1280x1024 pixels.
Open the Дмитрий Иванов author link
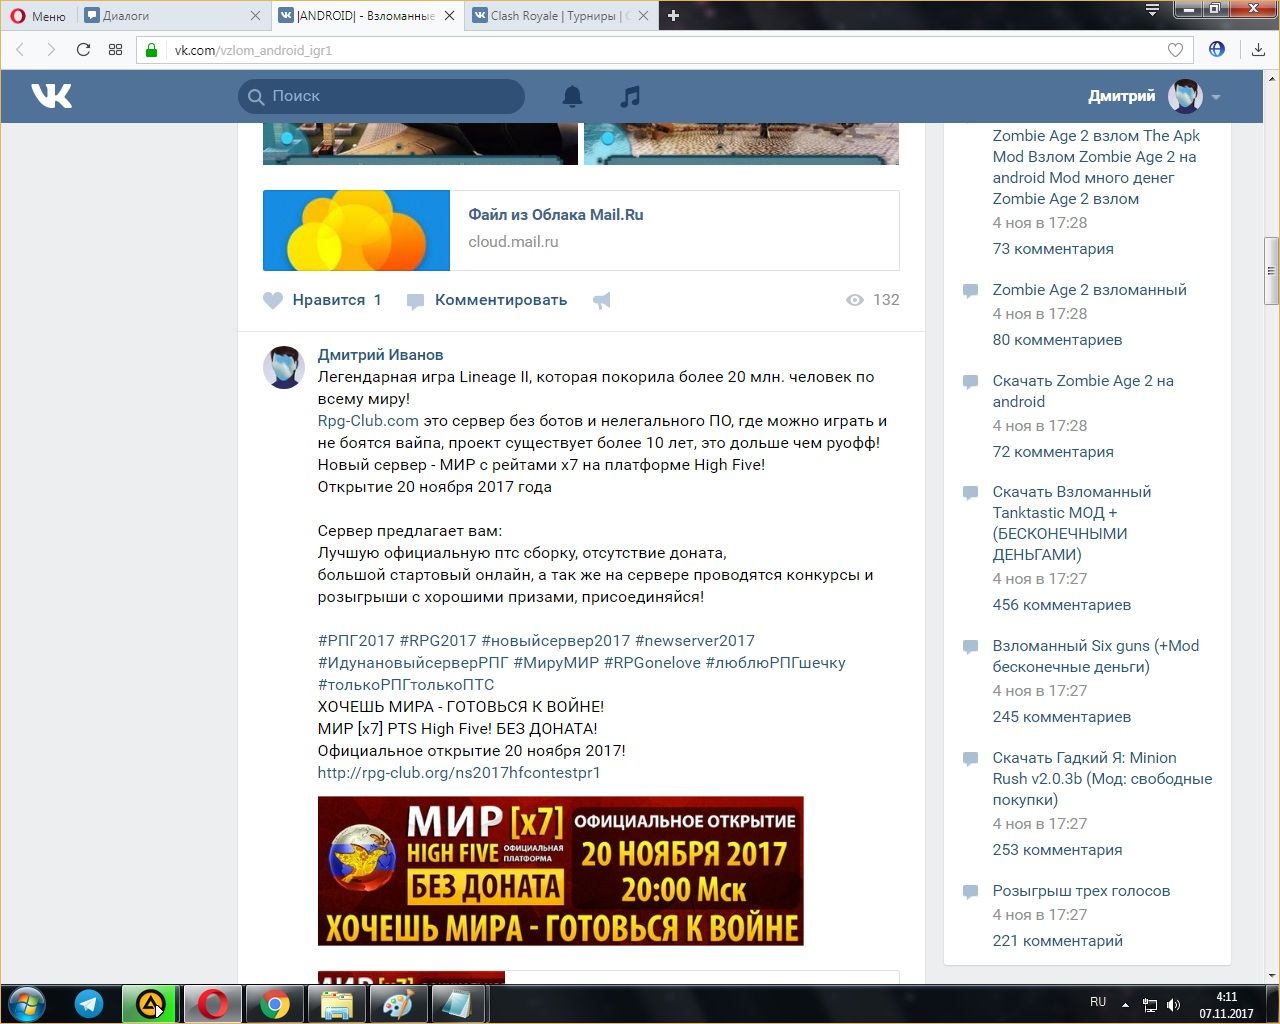[380, 355]
